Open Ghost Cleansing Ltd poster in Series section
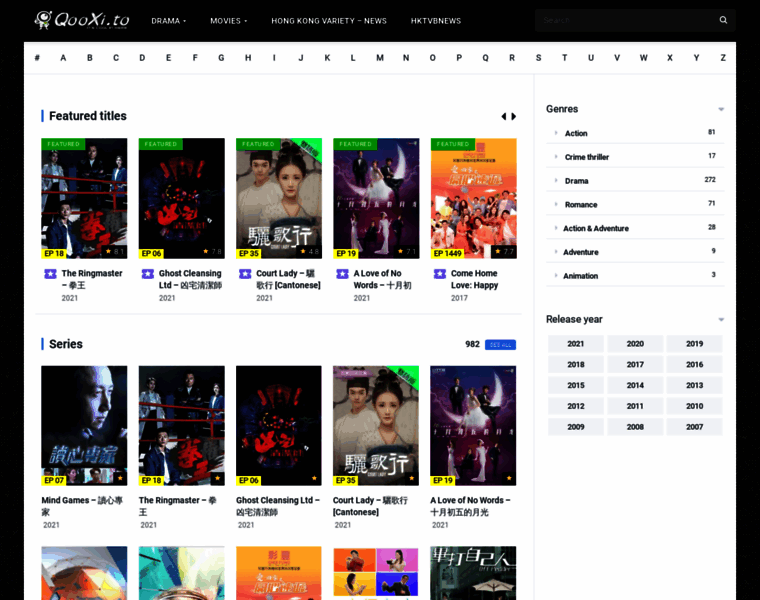The image size is (760, 600). pyautogui.click(x=279, y=426)
